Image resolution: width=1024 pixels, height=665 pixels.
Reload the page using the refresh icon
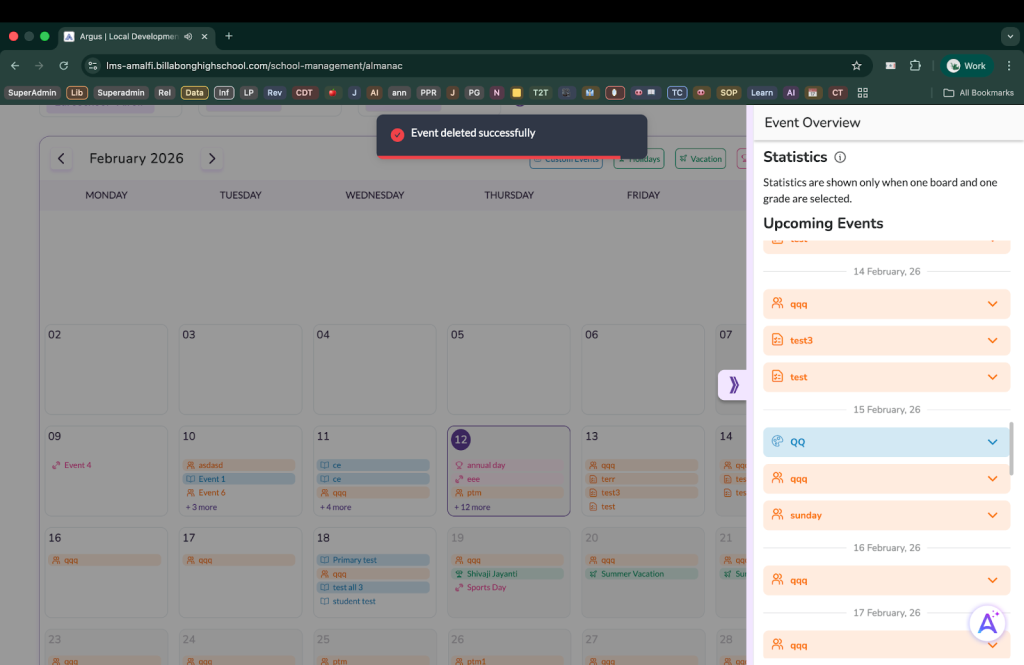64,66
